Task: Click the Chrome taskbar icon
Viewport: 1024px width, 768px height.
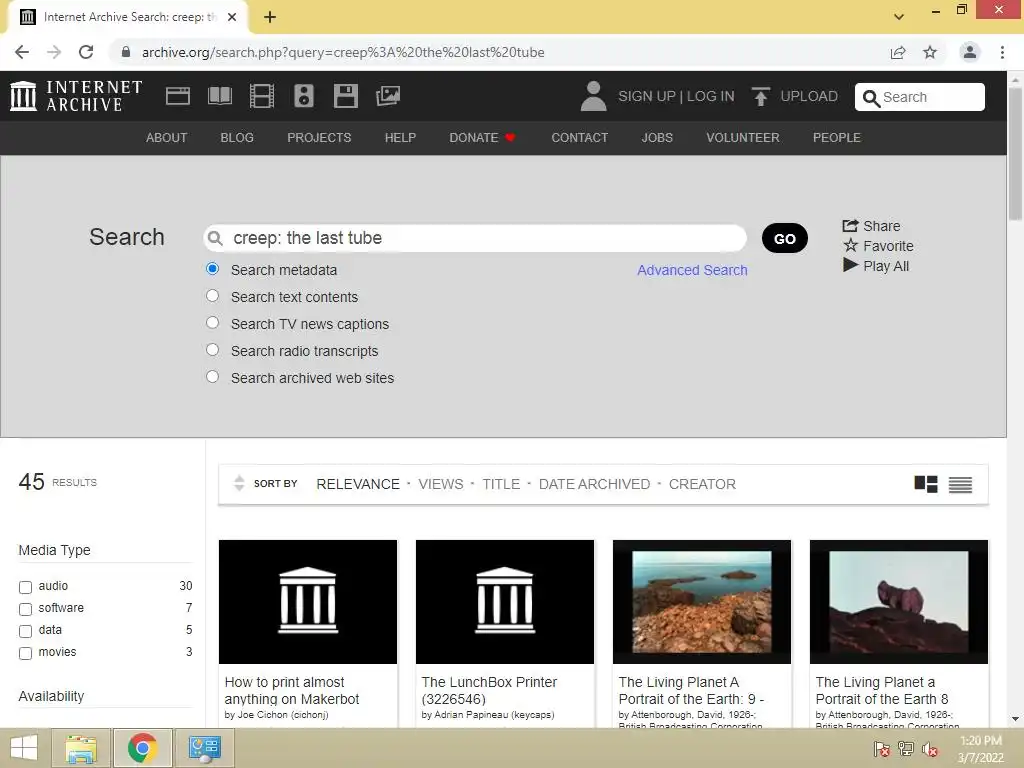Action: [142, 748]
